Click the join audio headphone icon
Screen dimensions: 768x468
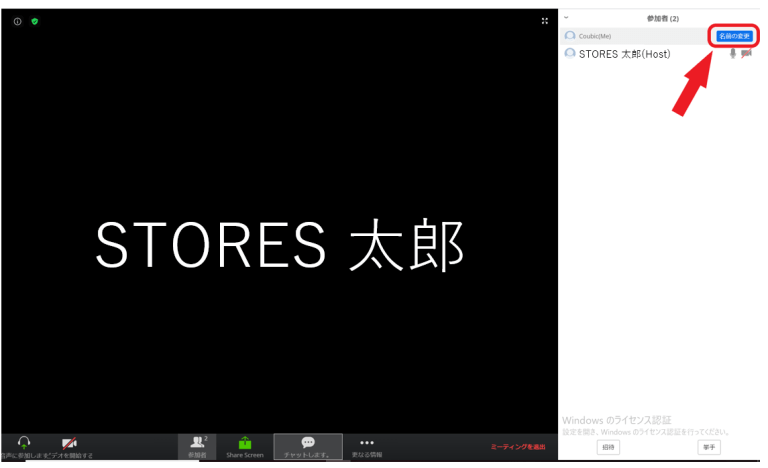(x=24, y=443)
